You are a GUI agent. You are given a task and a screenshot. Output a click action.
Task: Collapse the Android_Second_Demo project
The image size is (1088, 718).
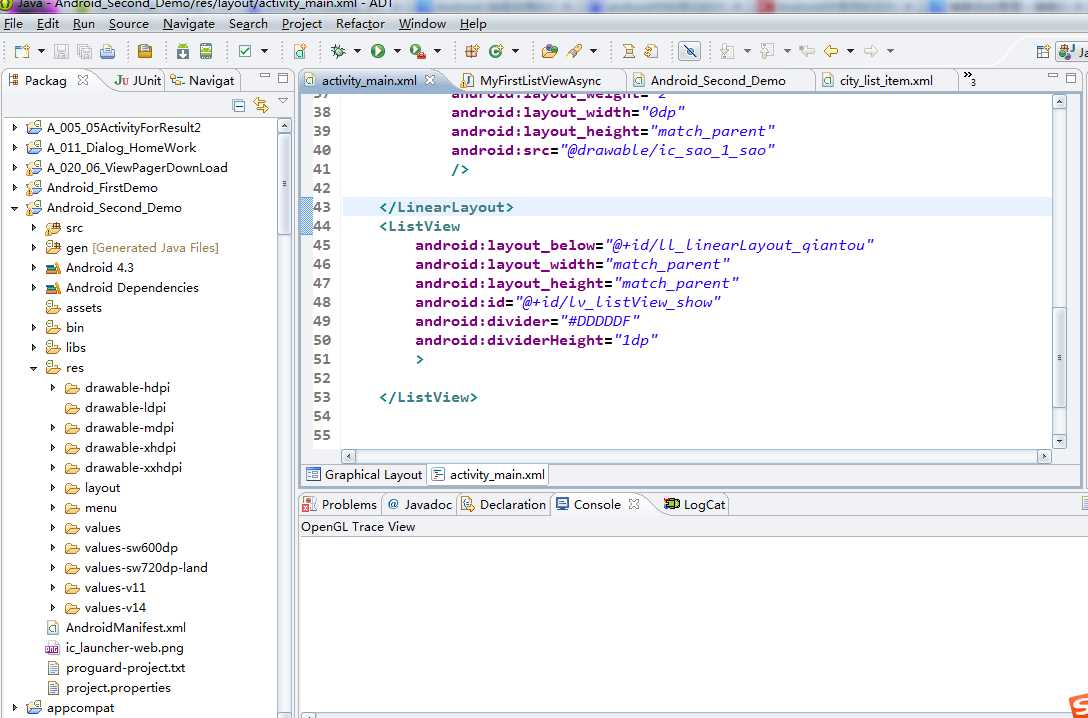pyautogui.click(x=15, y=208)
